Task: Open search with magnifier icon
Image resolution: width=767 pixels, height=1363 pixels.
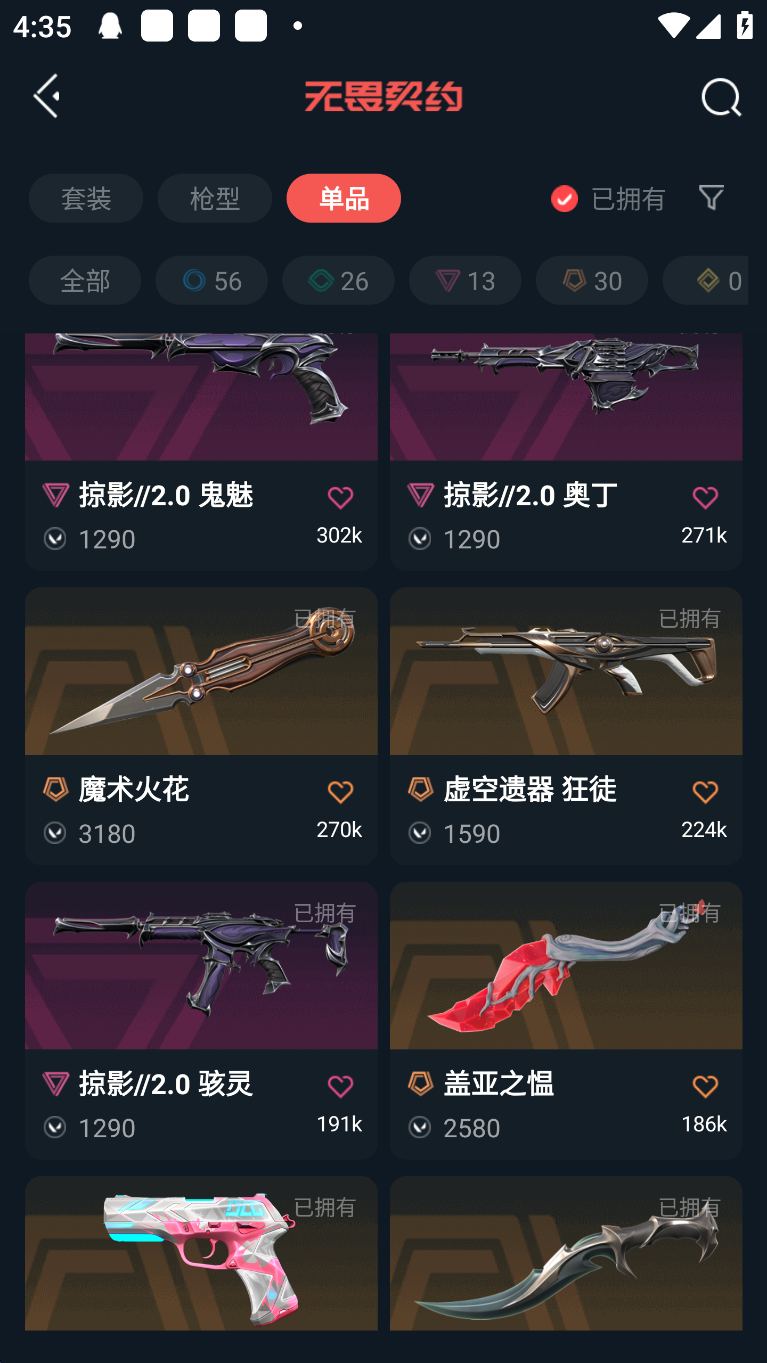Action: [x=721, y=98]
